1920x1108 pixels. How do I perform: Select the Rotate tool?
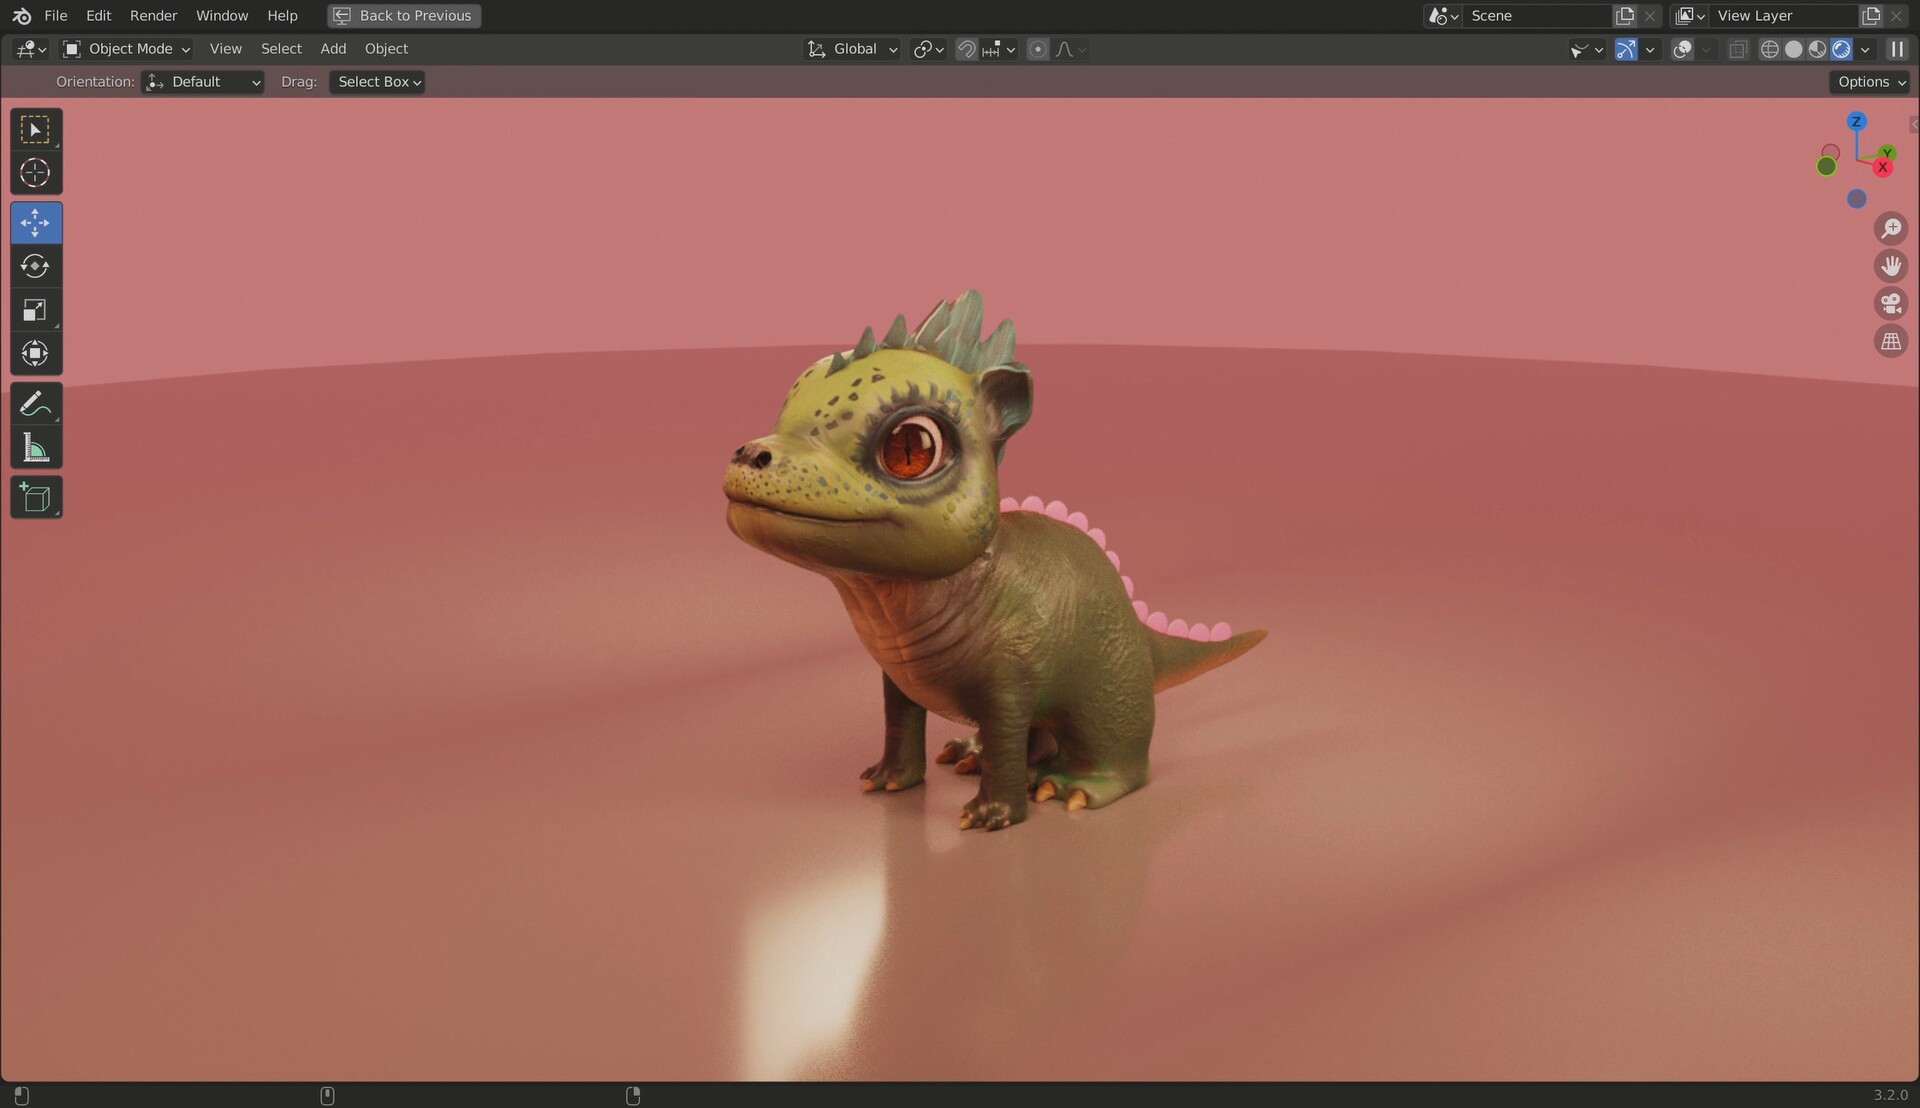pyautogui.click(x=35, y=266)
